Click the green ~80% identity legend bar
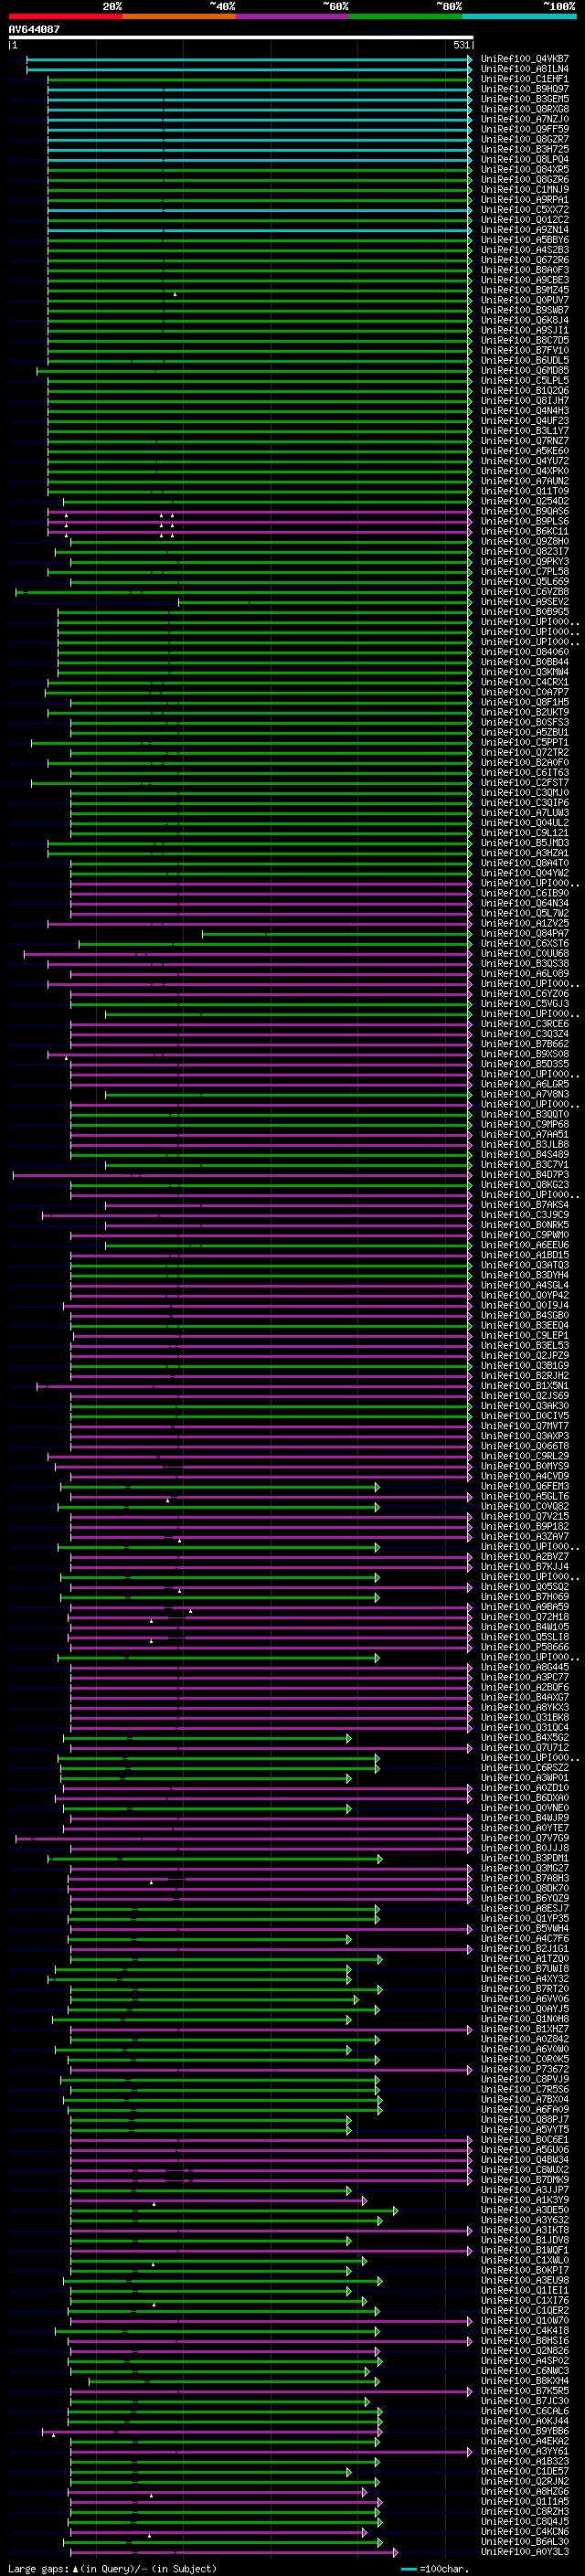 click(x=406, y=16)
